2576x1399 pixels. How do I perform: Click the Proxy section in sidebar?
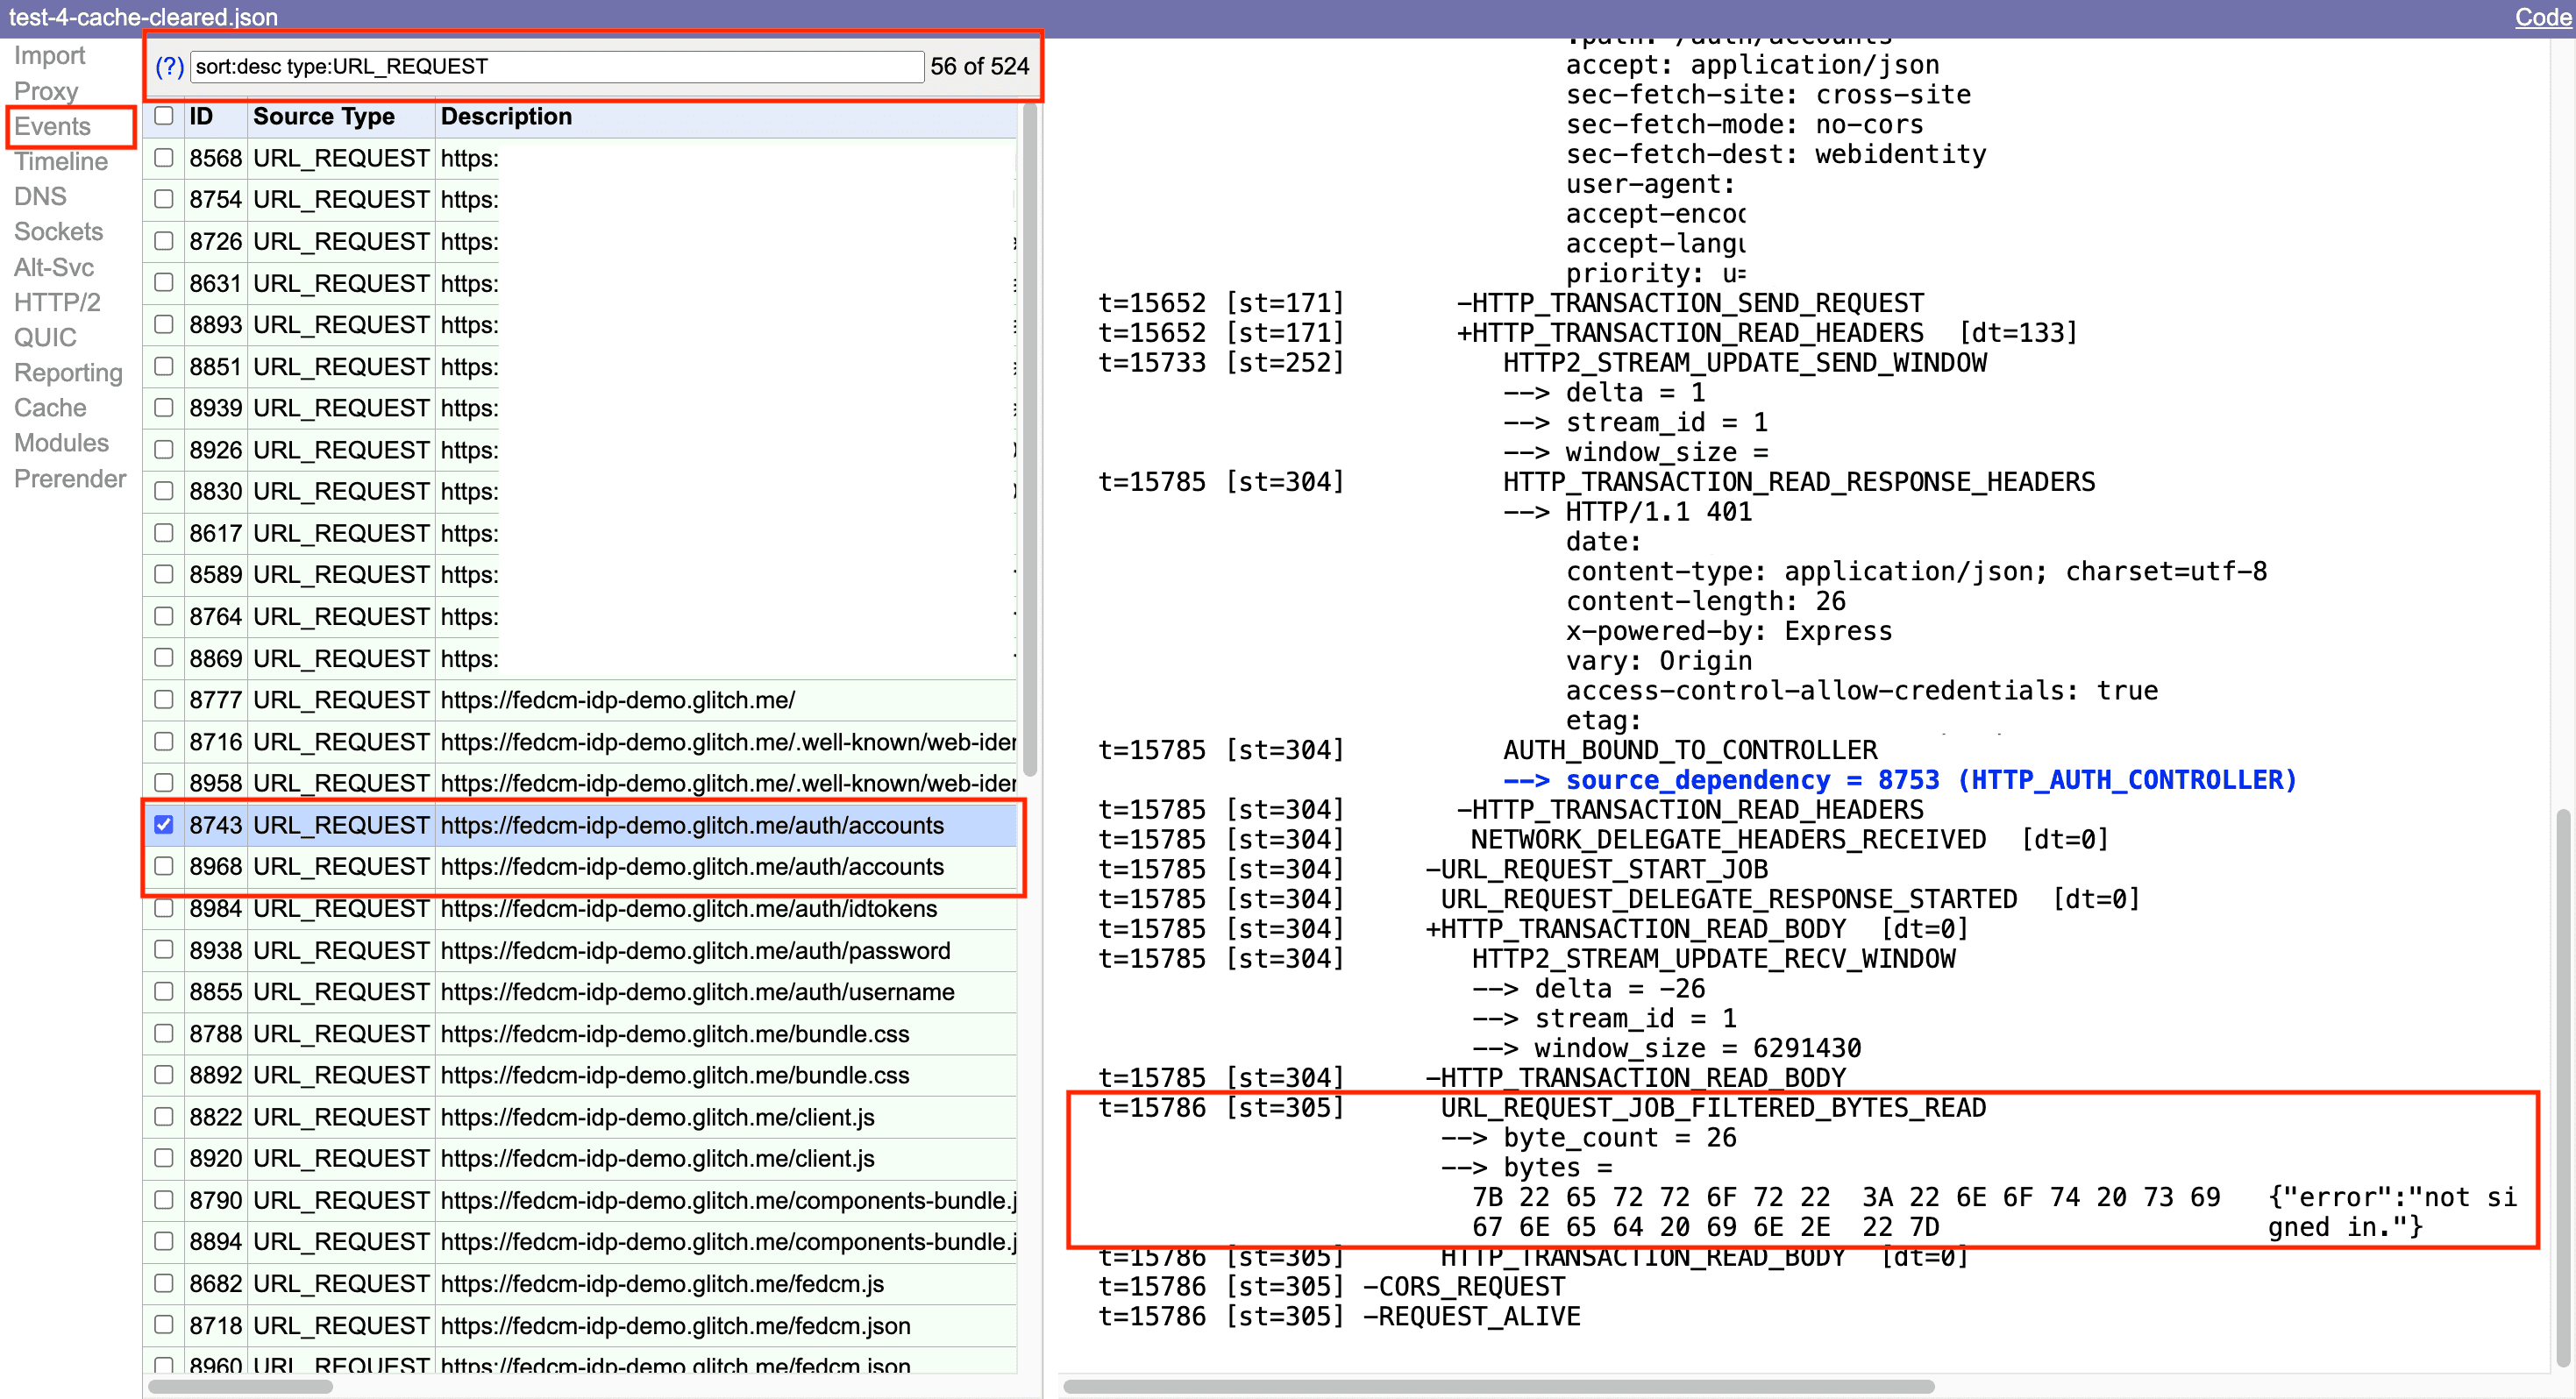pos(45,86)
